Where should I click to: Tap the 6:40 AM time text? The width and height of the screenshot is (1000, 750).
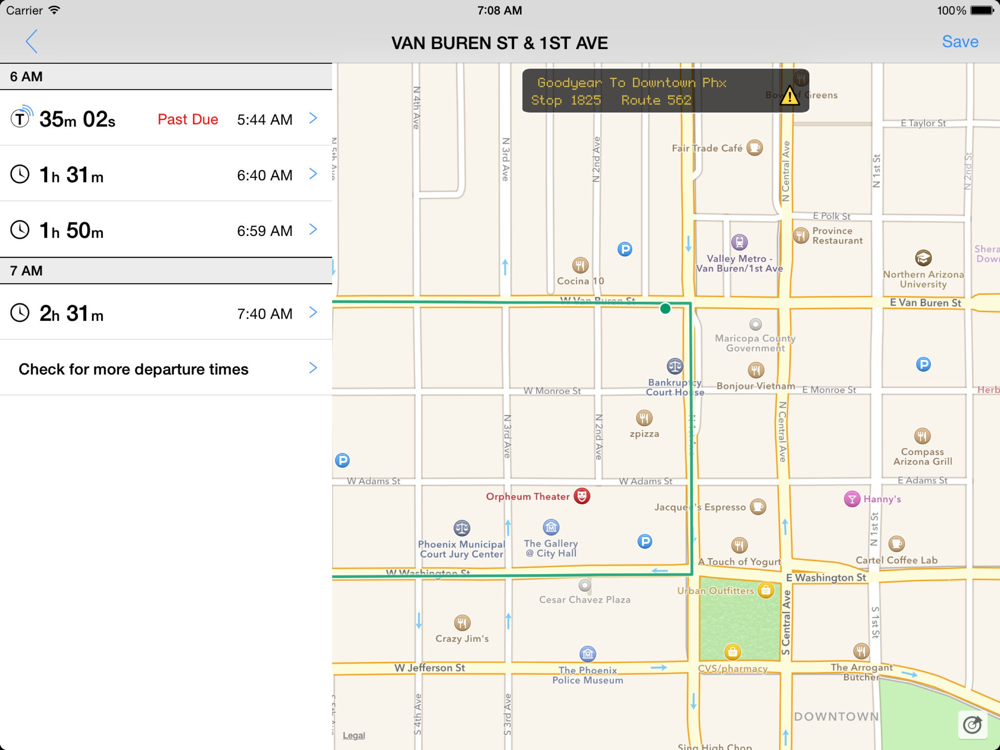click(265, 175)
